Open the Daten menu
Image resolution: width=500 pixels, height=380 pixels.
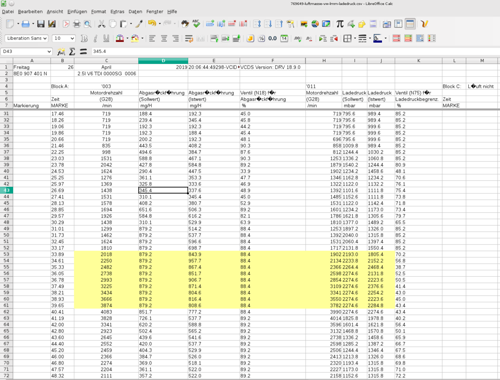coord(135,12)
